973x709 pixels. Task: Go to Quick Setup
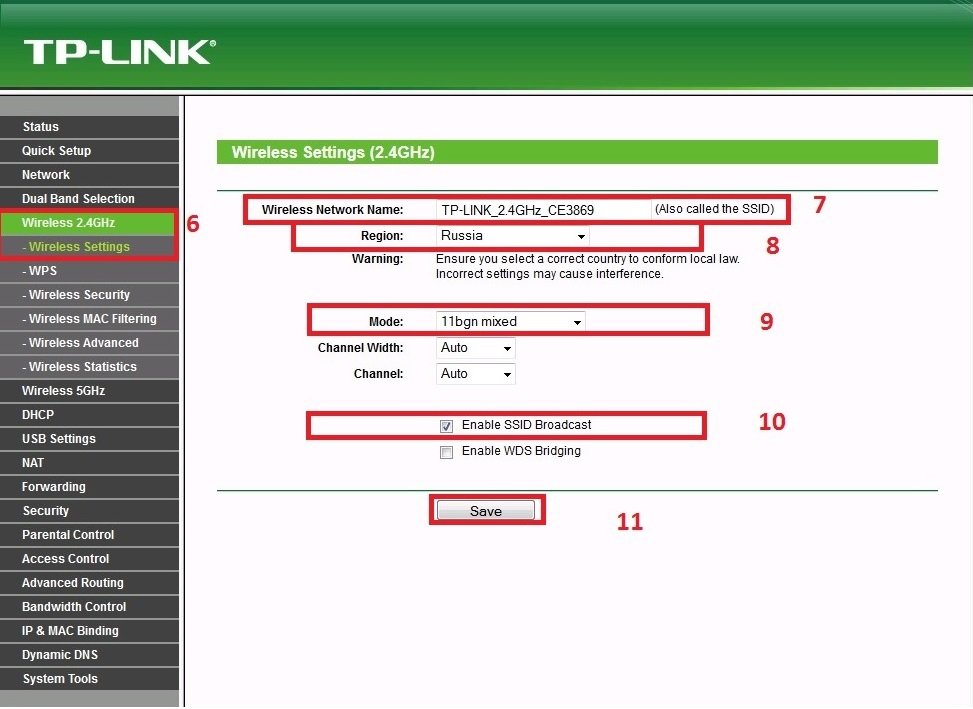56,151
